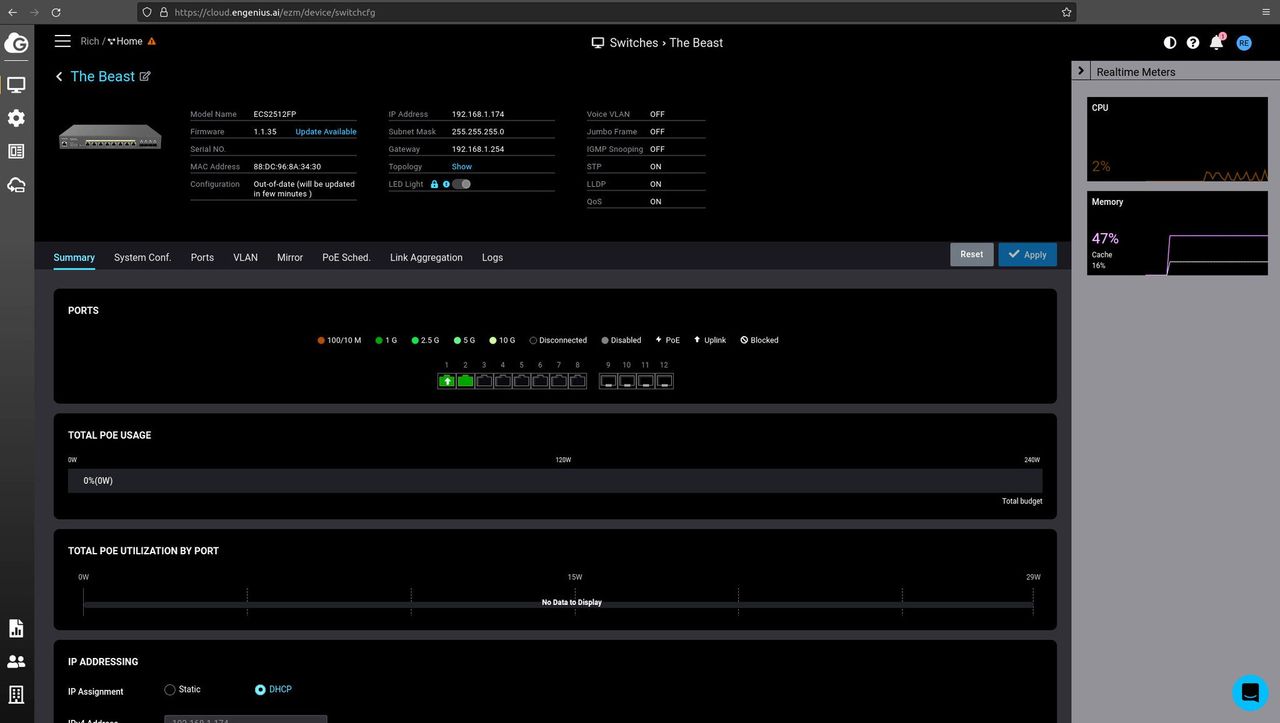Switch to the System Conf. tab
This screenshot has width=1280, height=723.
(143, 258)
